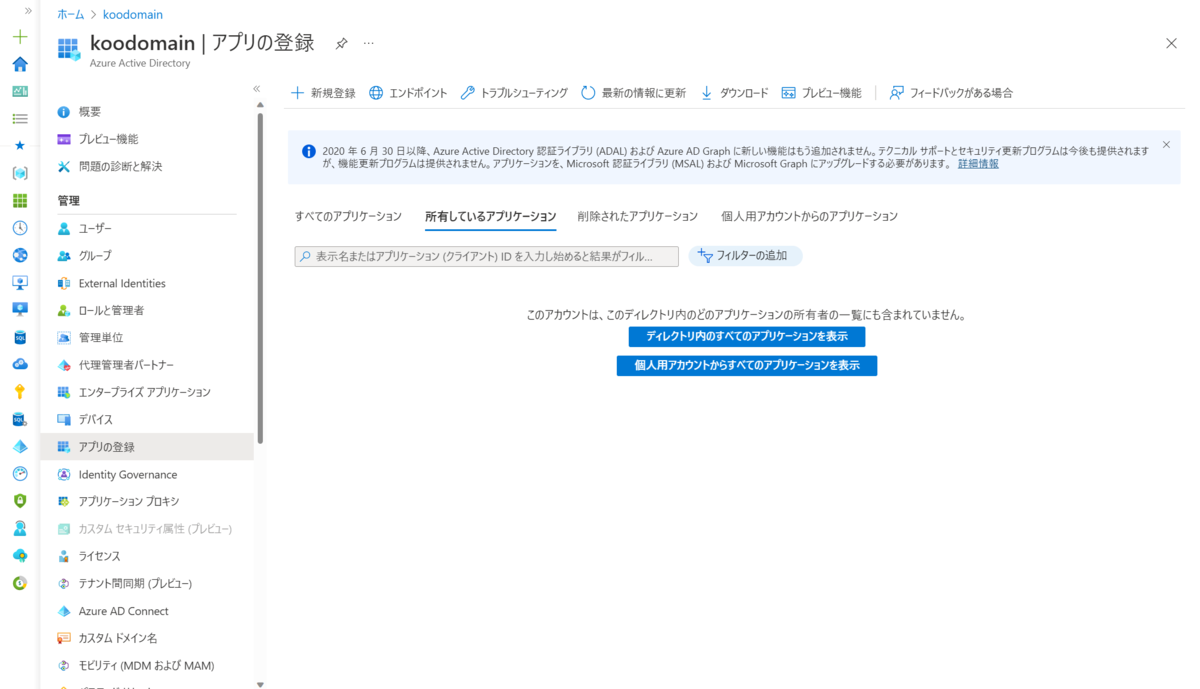
Task: Click the yellow key icon in left rail
Action: (x=20, y=391)
